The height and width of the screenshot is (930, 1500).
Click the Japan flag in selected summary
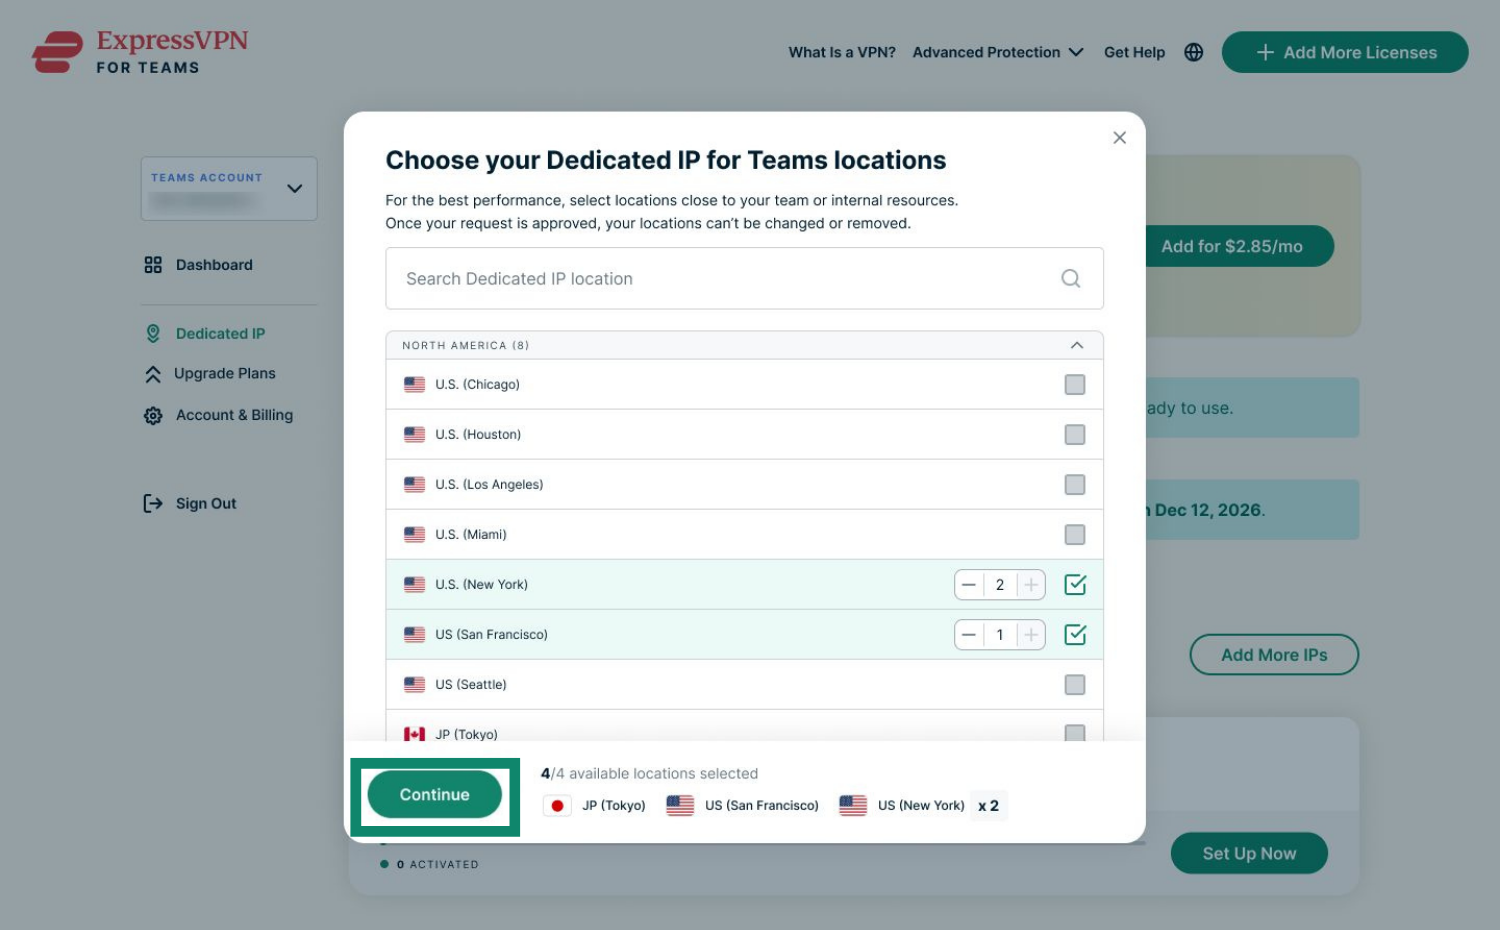click(x=557, y=806)
